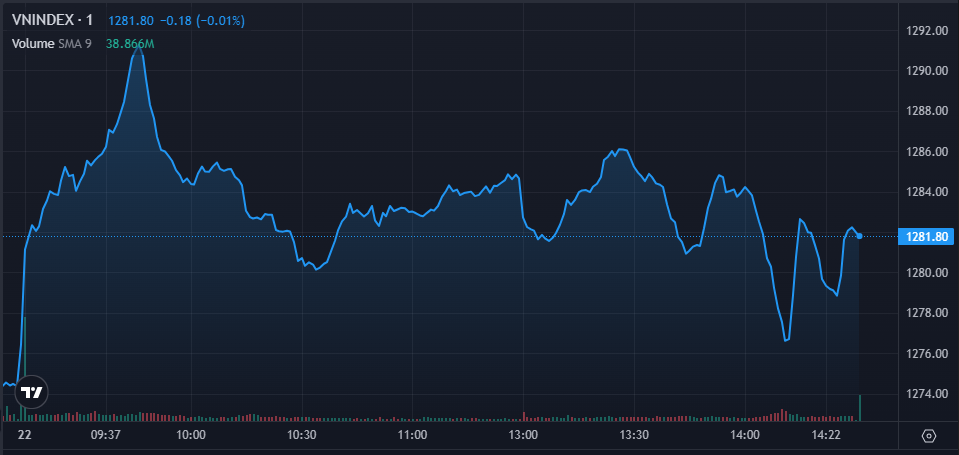959x455 pixels.
Task: Click the 13:30 time axis label
Action: [x=634, y=435]
